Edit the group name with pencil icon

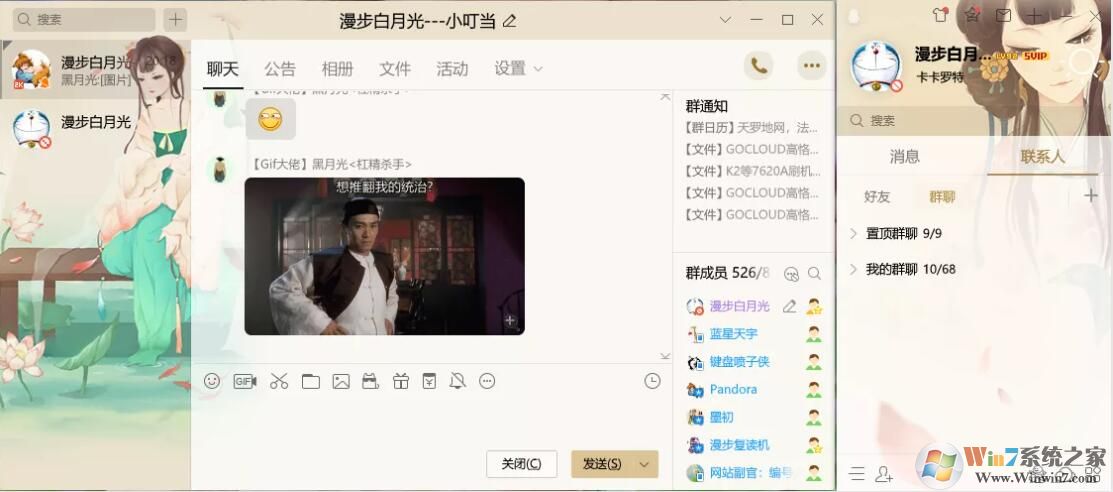click(x=509, y=21)
